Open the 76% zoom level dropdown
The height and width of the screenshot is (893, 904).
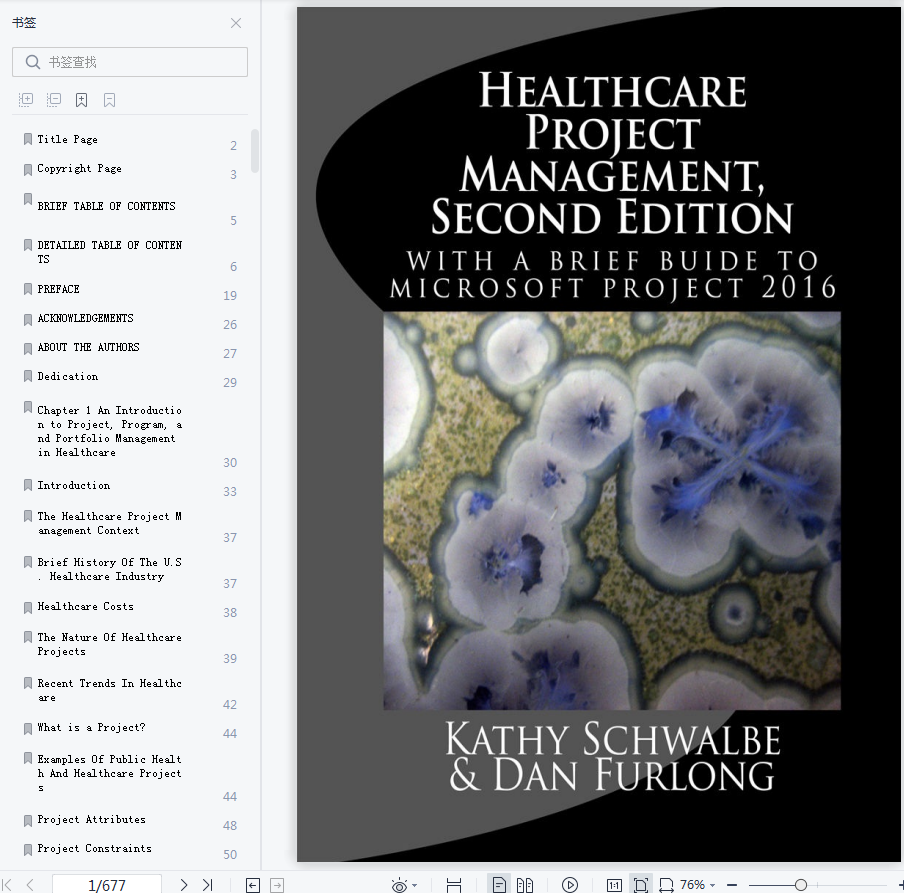(x=698, y=884)
